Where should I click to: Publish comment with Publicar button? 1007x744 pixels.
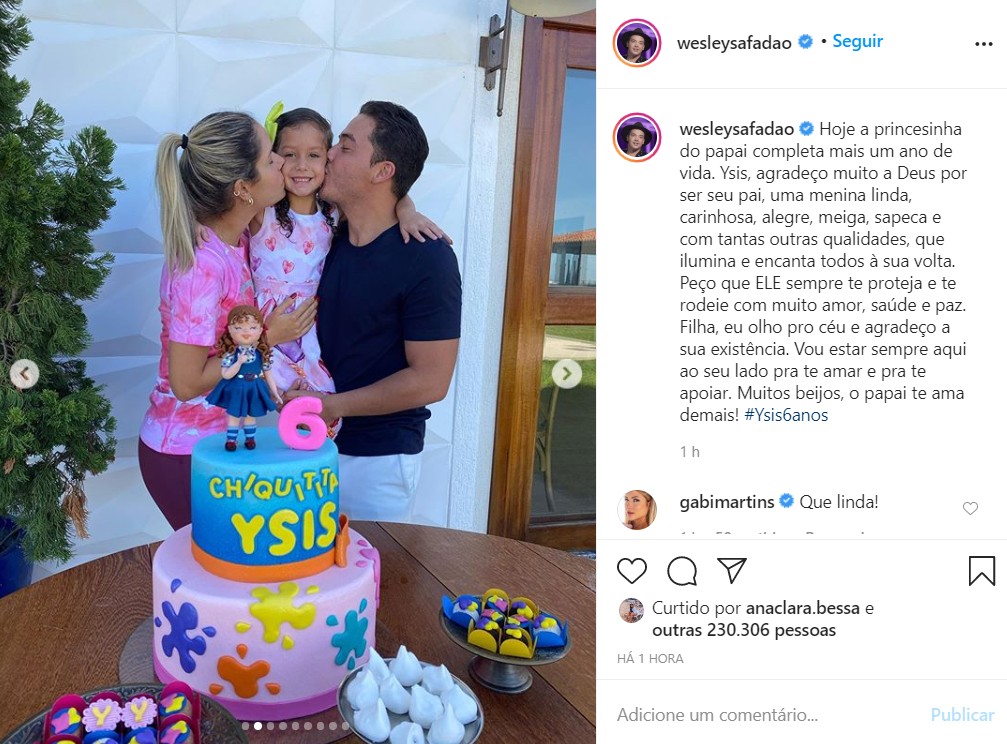(x=962, y=714)
